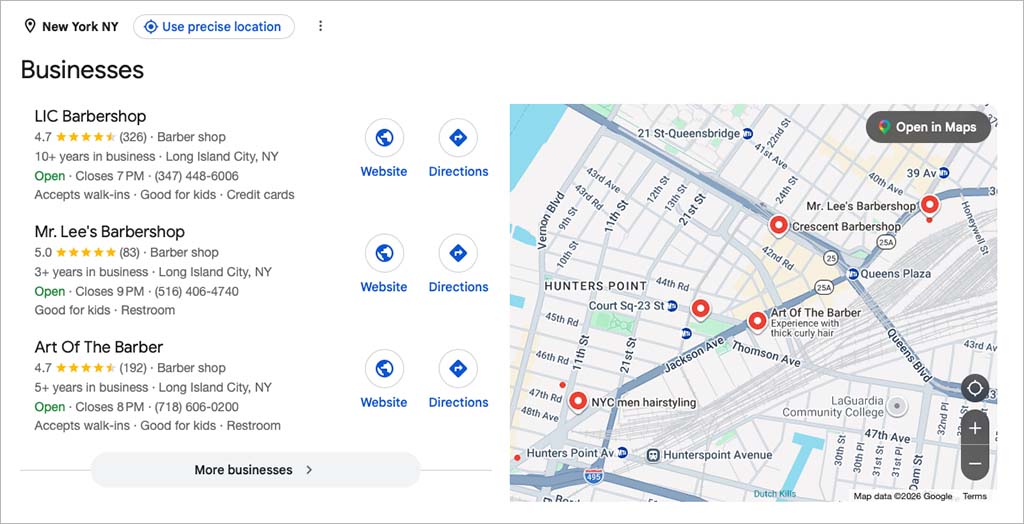
Task: Click the New York NY location text
Action: tap(80, 27)
